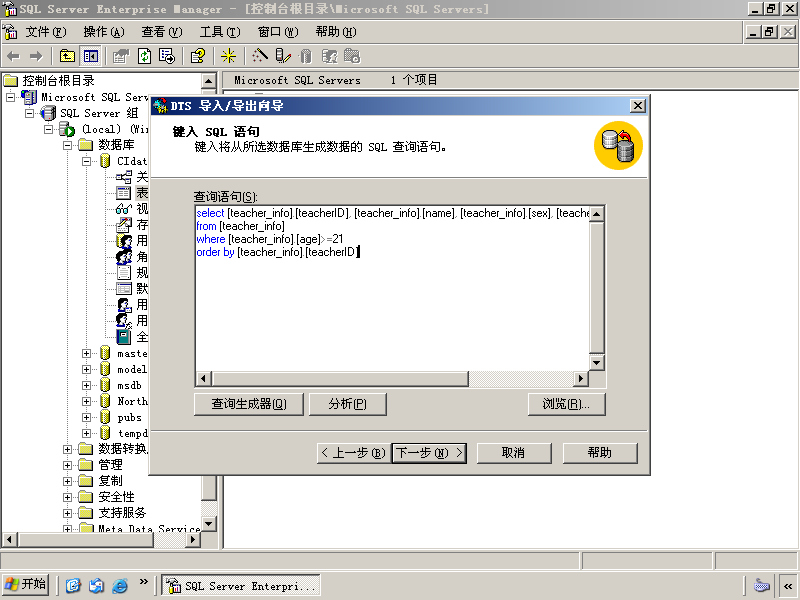This screenshot has width=800, height=600.
Task: Select the Northwind database in tree
Action: tap(133, 401)
